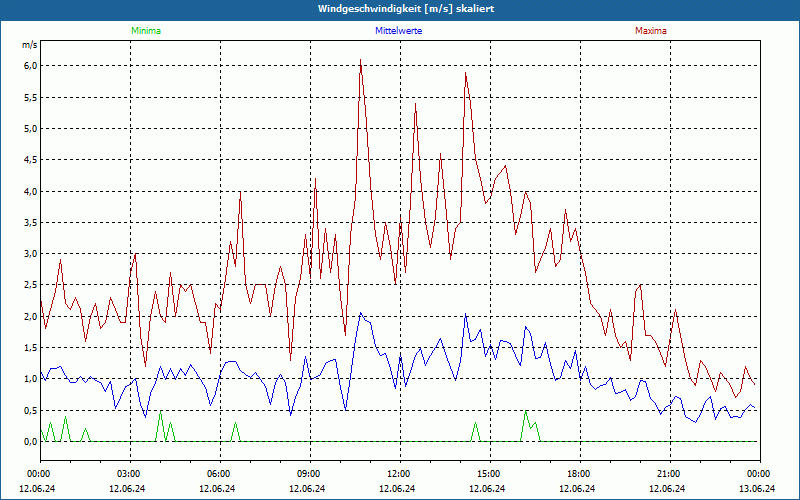Click the y-axis value '4,5'
Image resolution: width=800 pixels, height=500 pixels.
pyautogui.click(x=31, y=160)
